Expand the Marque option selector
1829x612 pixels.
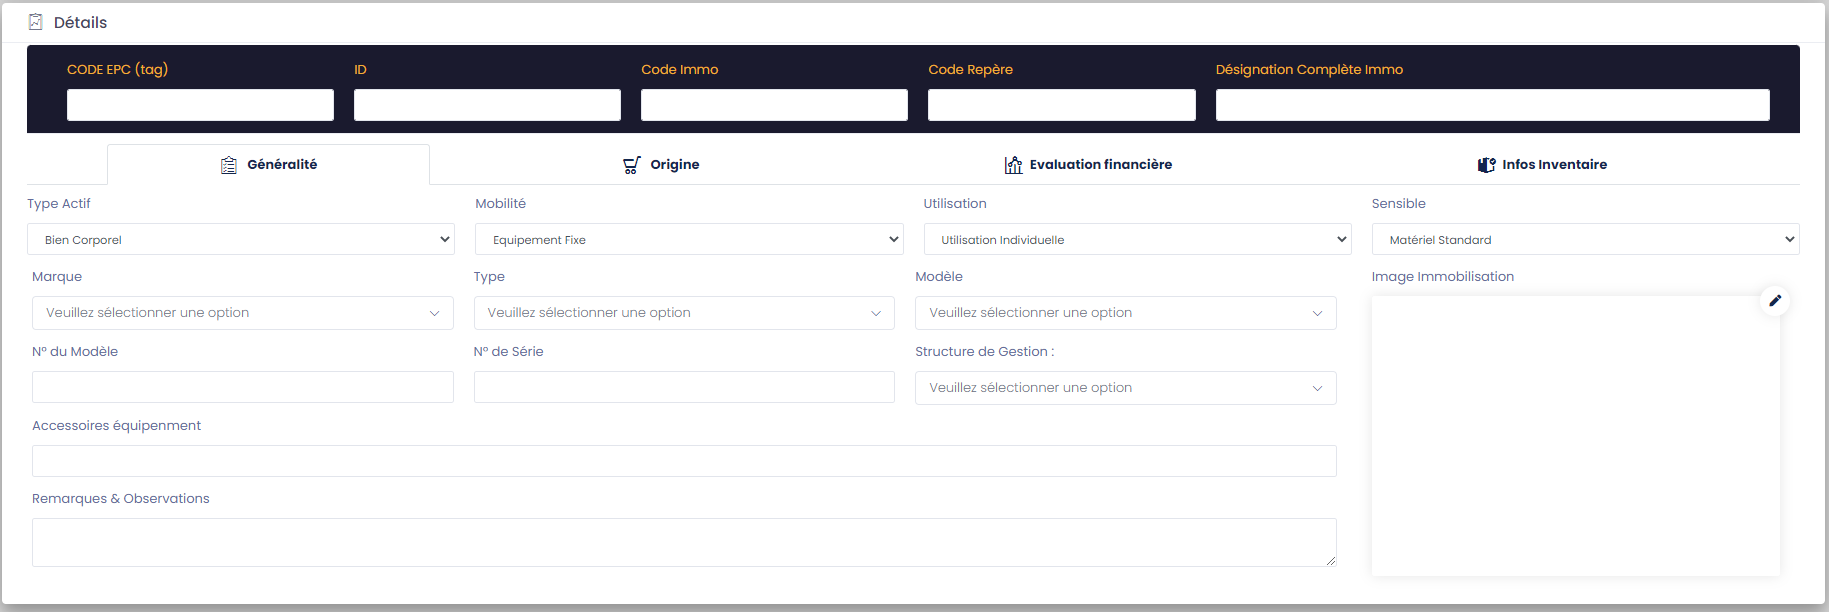point(242,313)
